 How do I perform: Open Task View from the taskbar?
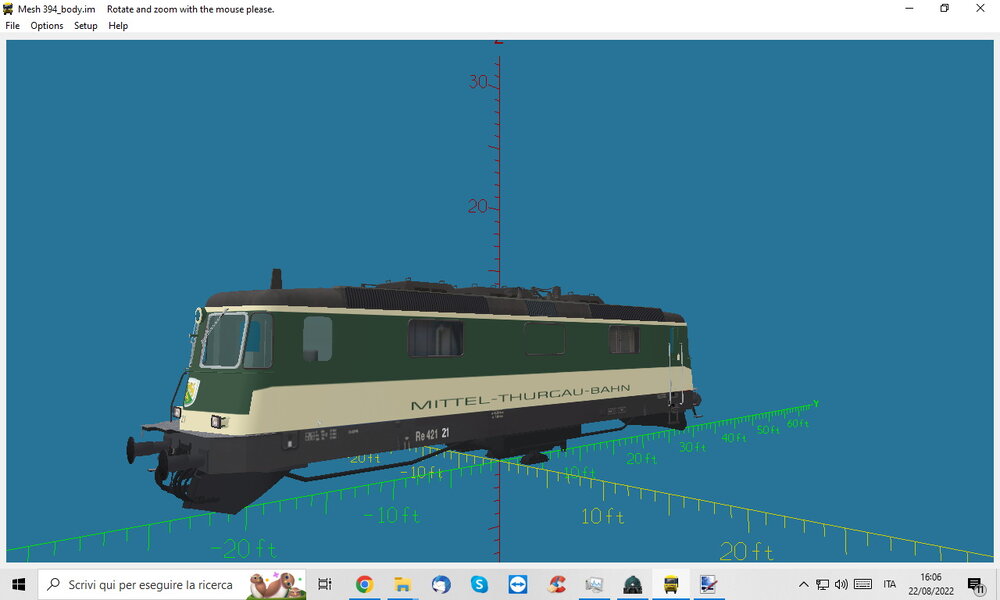point(325,584)
